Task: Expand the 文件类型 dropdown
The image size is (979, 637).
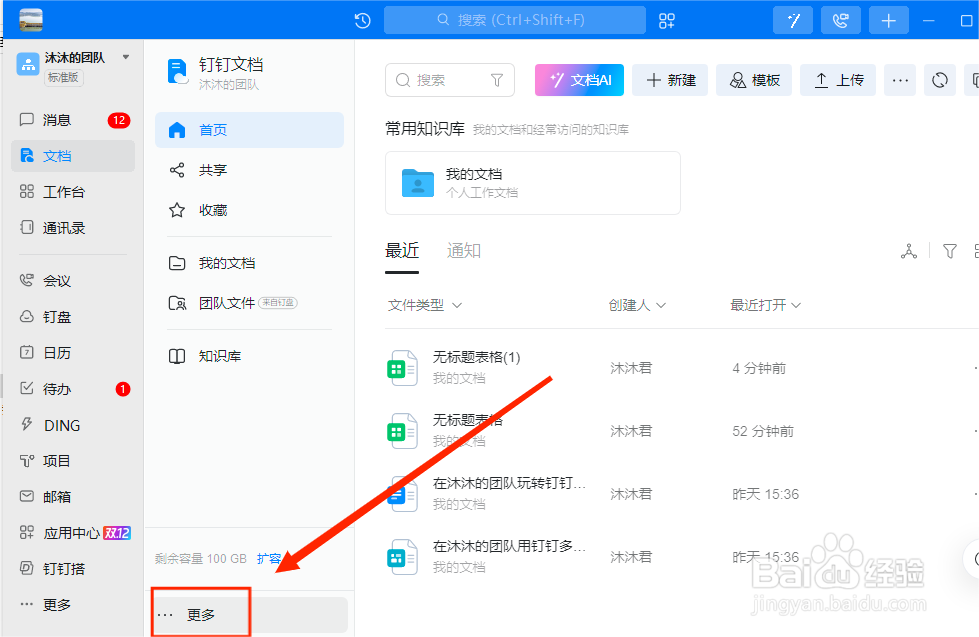Action: point(425,305)
